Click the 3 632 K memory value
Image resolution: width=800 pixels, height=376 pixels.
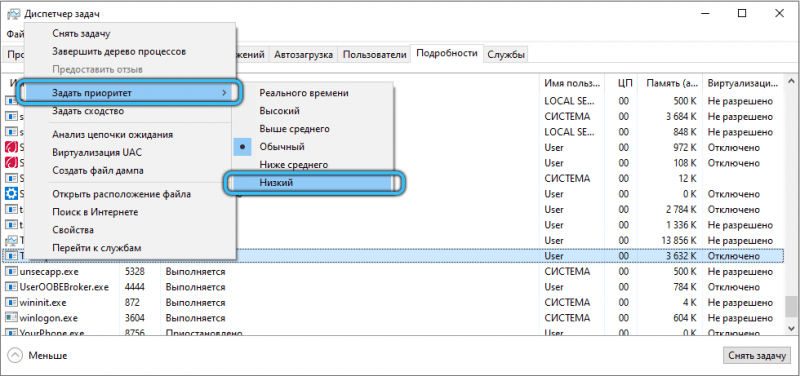[x=681, y=256]
